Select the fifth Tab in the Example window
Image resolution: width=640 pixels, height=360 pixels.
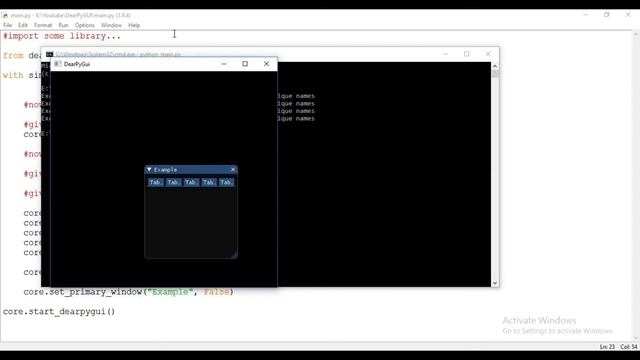point(226,182)
